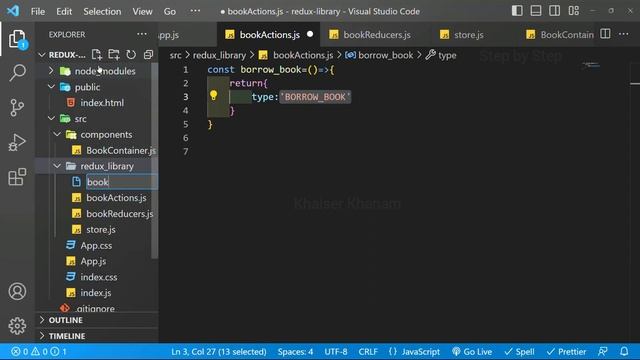Click Collapse Folders icon in Explorer
The image size is (640, 360).
click(x=148, y=54)
